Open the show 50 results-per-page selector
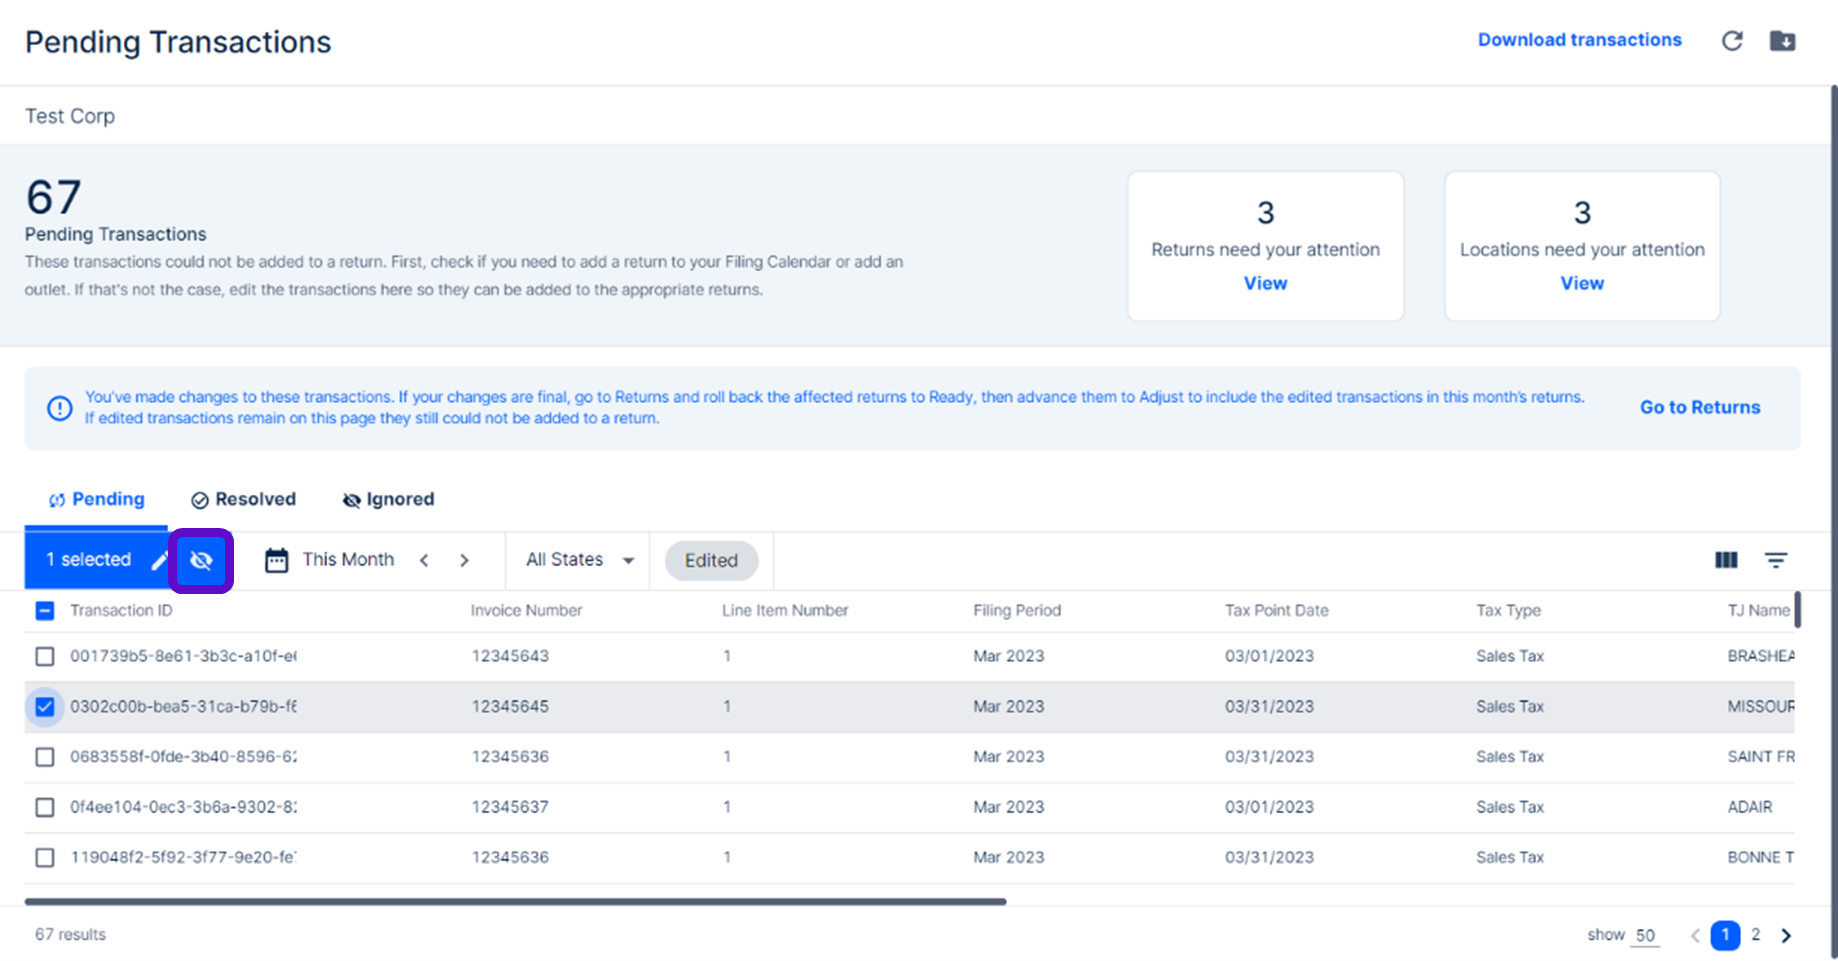Viewport: 1838px width, 961px height. 1644,935
